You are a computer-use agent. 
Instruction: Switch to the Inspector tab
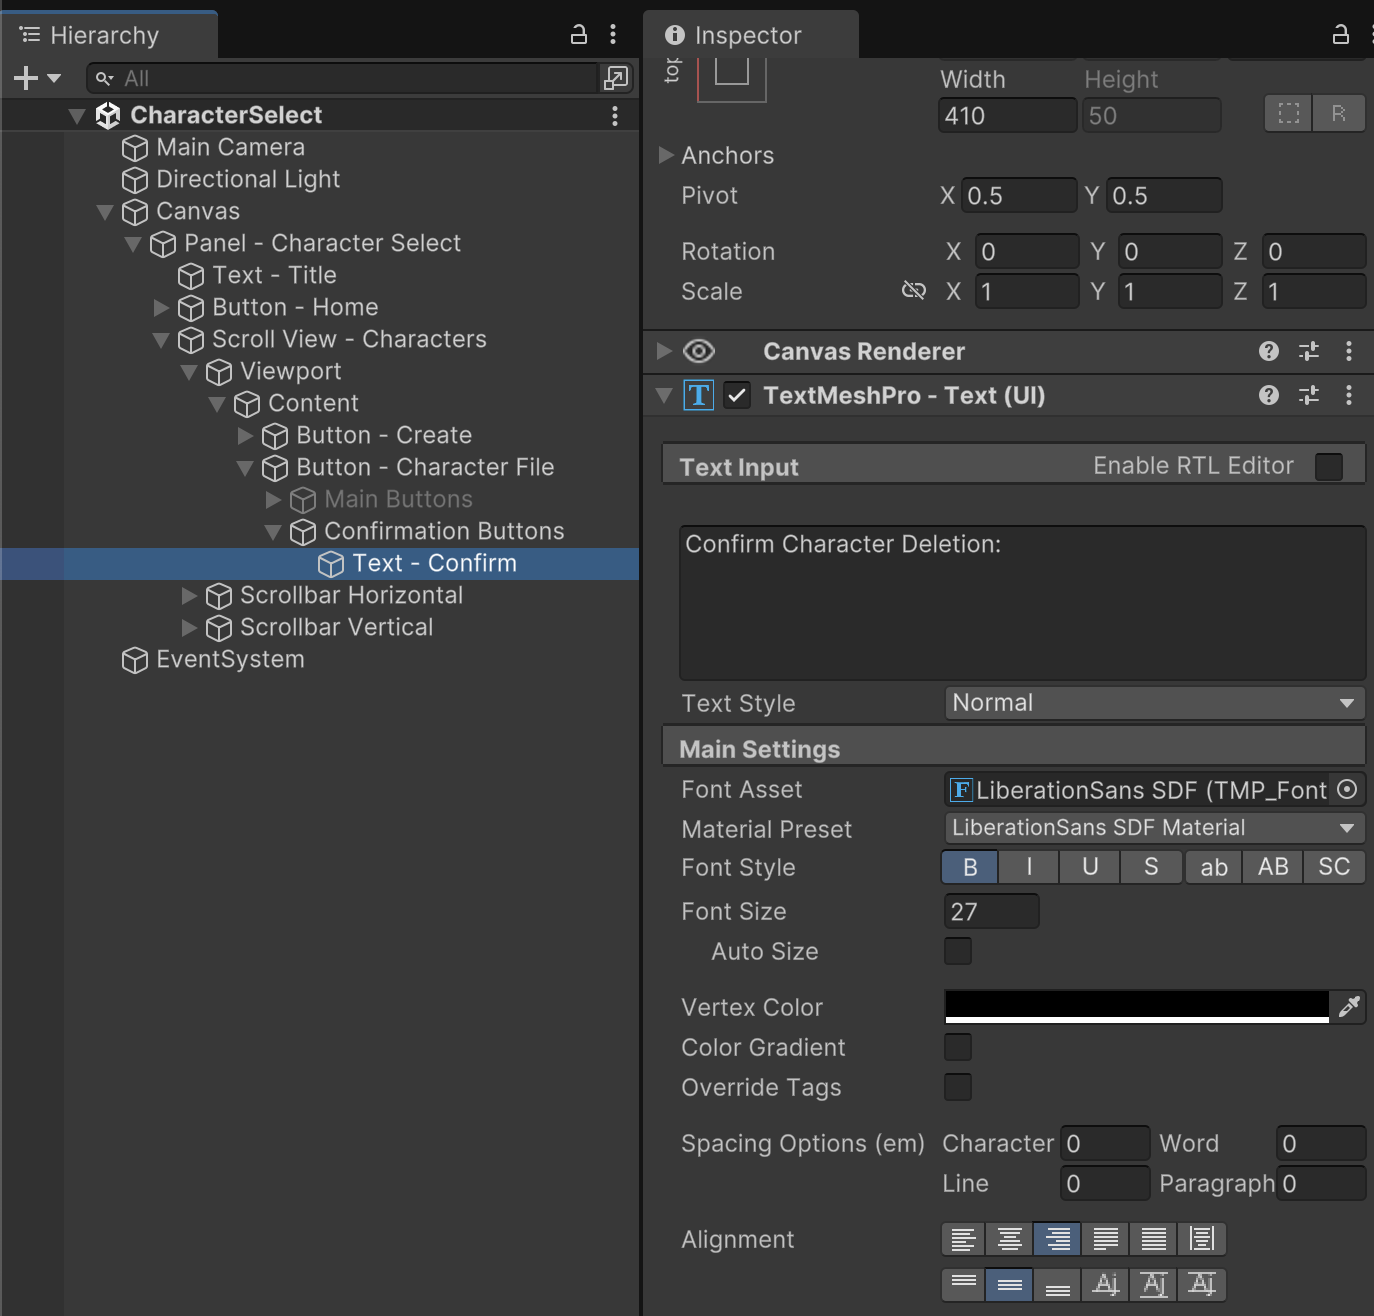point(748,35)
